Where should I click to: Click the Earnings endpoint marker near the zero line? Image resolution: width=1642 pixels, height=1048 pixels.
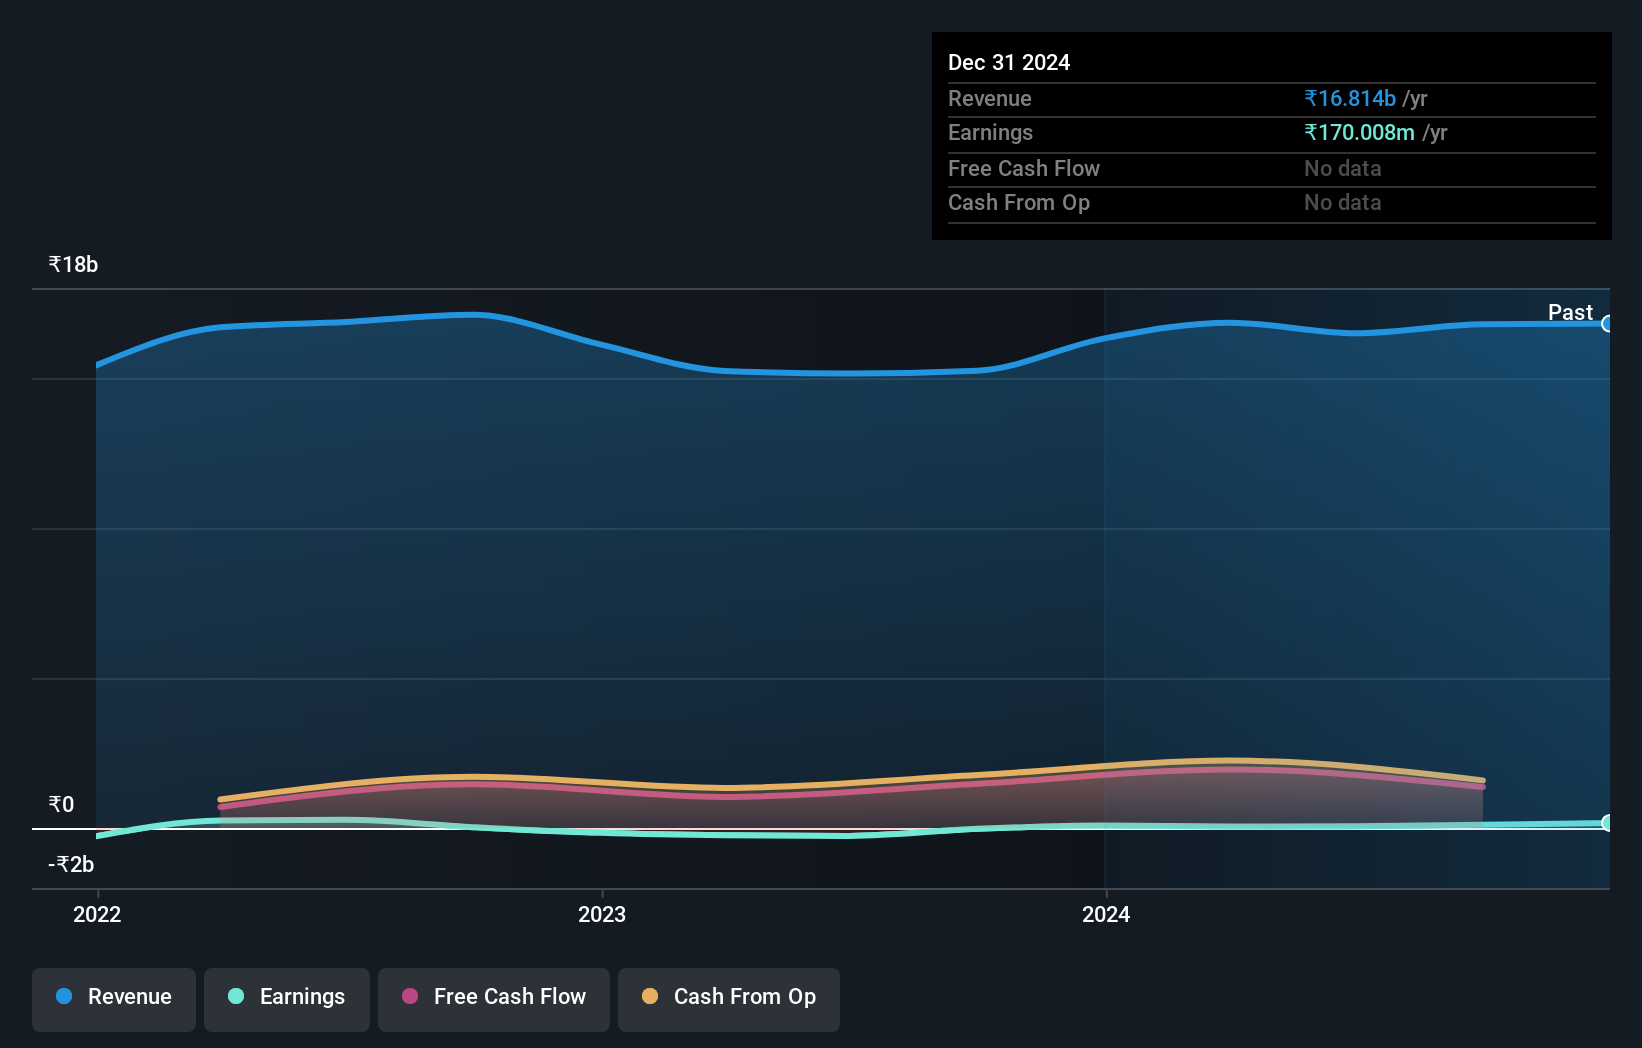pyautogui.click(x=1607, y=823)
